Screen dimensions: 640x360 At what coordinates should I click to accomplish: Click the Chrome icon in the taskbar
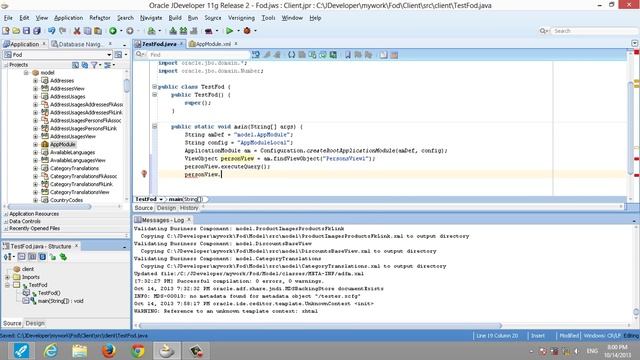point(138,351)
